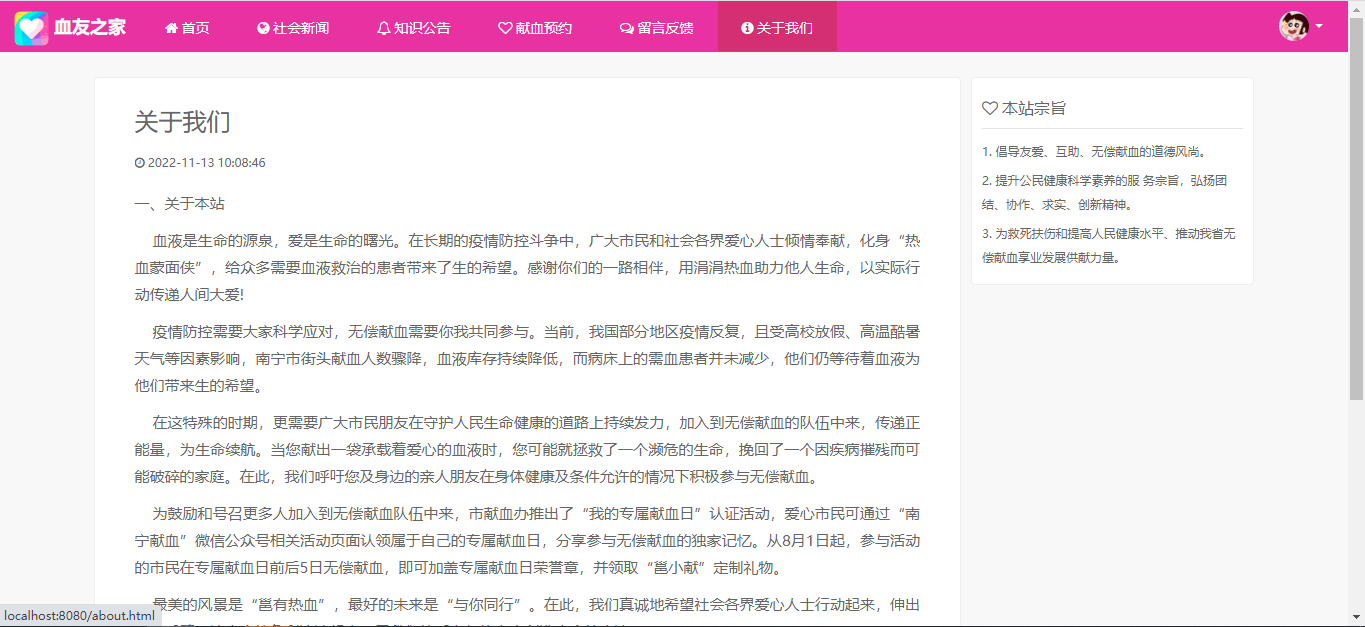Click the 血友之家 heart logo icon

coord(31,28)
